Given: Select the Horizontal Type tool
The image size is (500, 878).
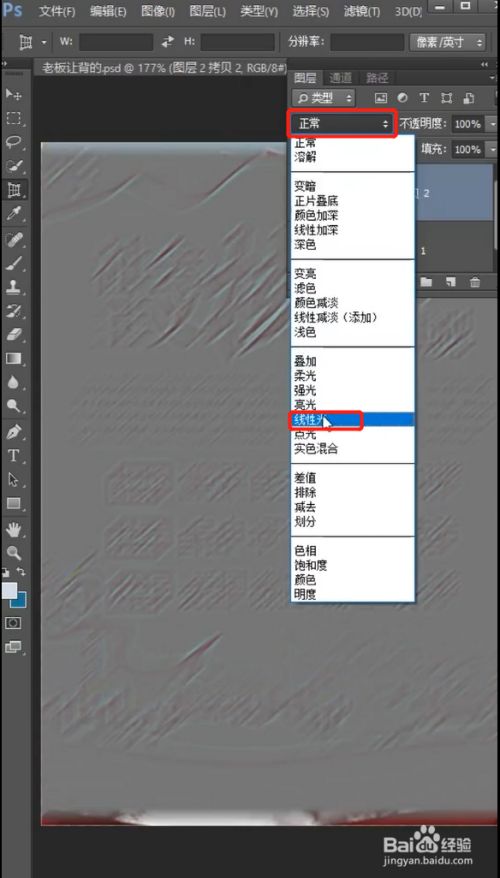Looking at the screenshot, I should (x=13, y=456).
